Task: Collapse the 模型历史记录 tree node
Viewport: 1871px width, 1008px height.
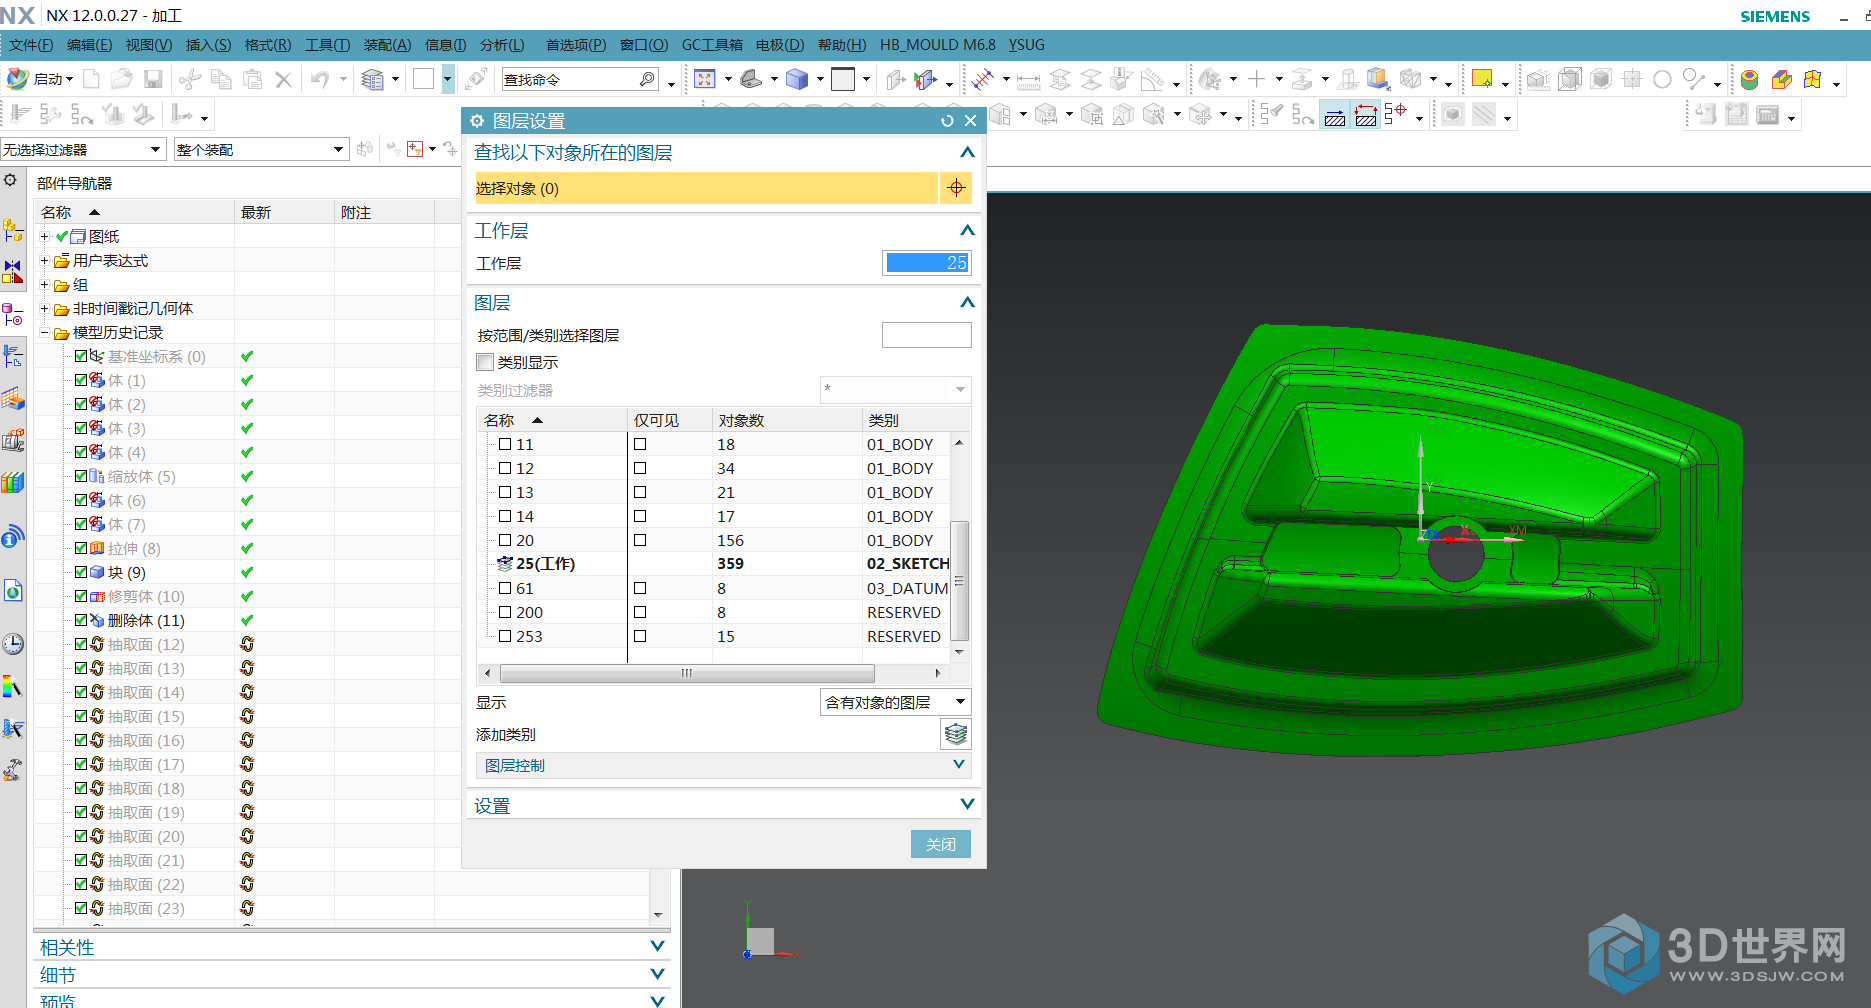Action: [x=44, y=332]
